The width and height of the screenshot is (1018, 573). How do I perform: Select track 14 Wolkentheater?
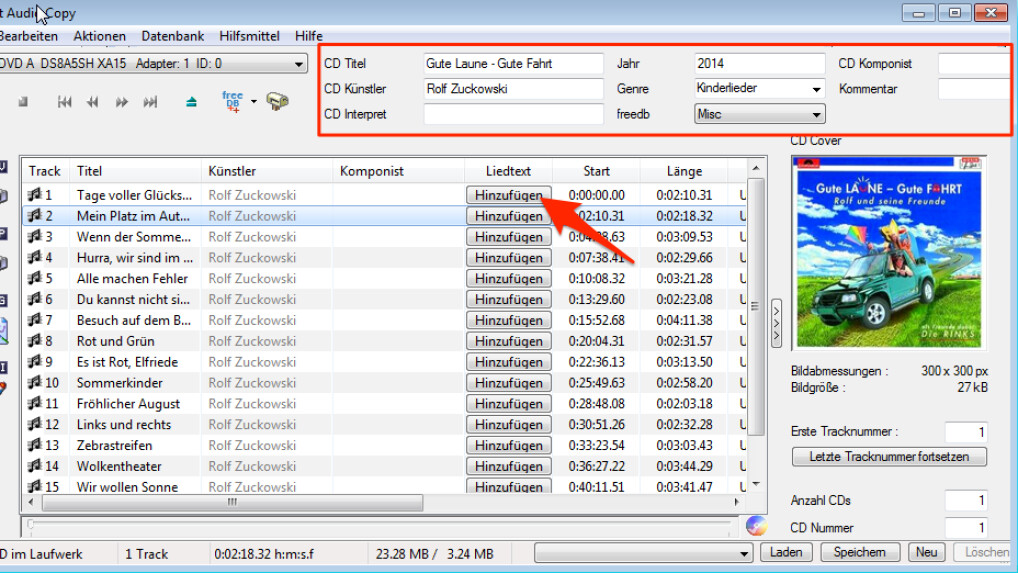119,466
